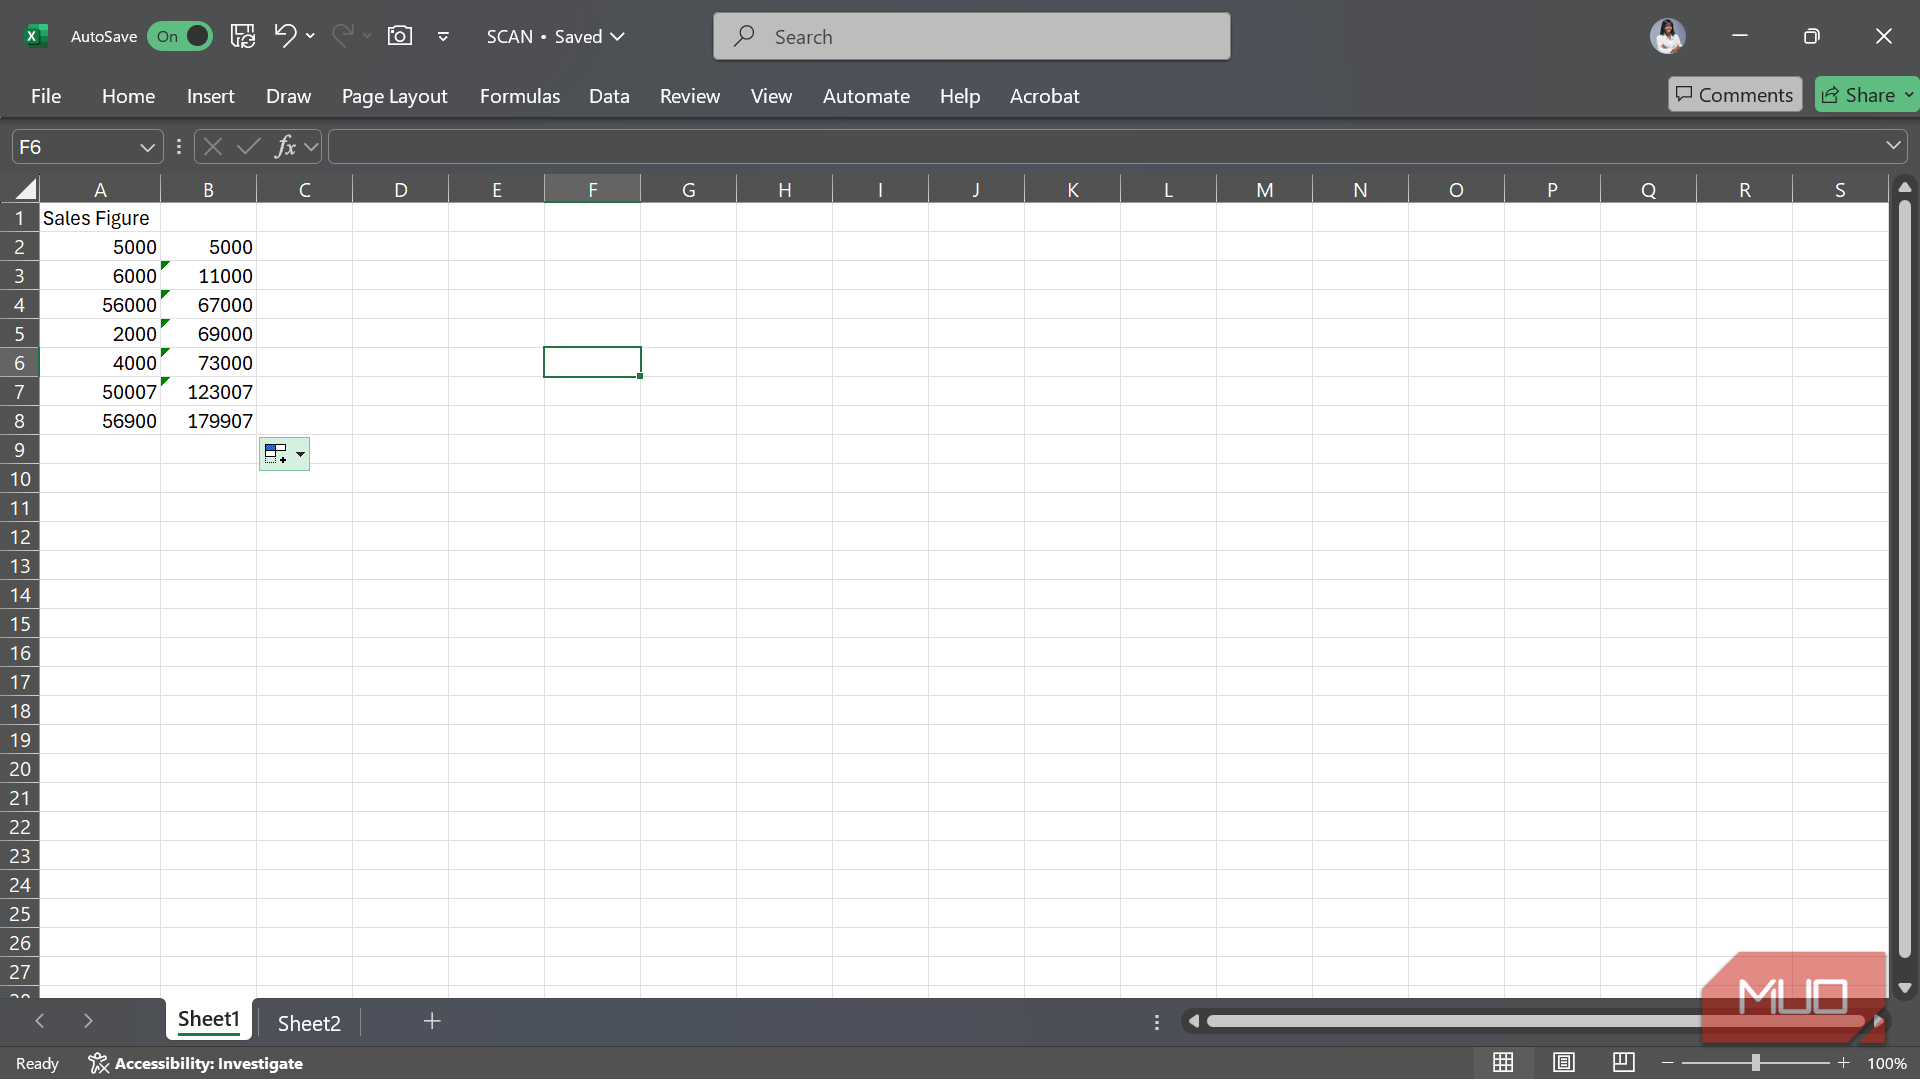Expand the Undo history dropdown
Image resolution: width=1920 pixels, height=1080 pixels.
point(310,36)
